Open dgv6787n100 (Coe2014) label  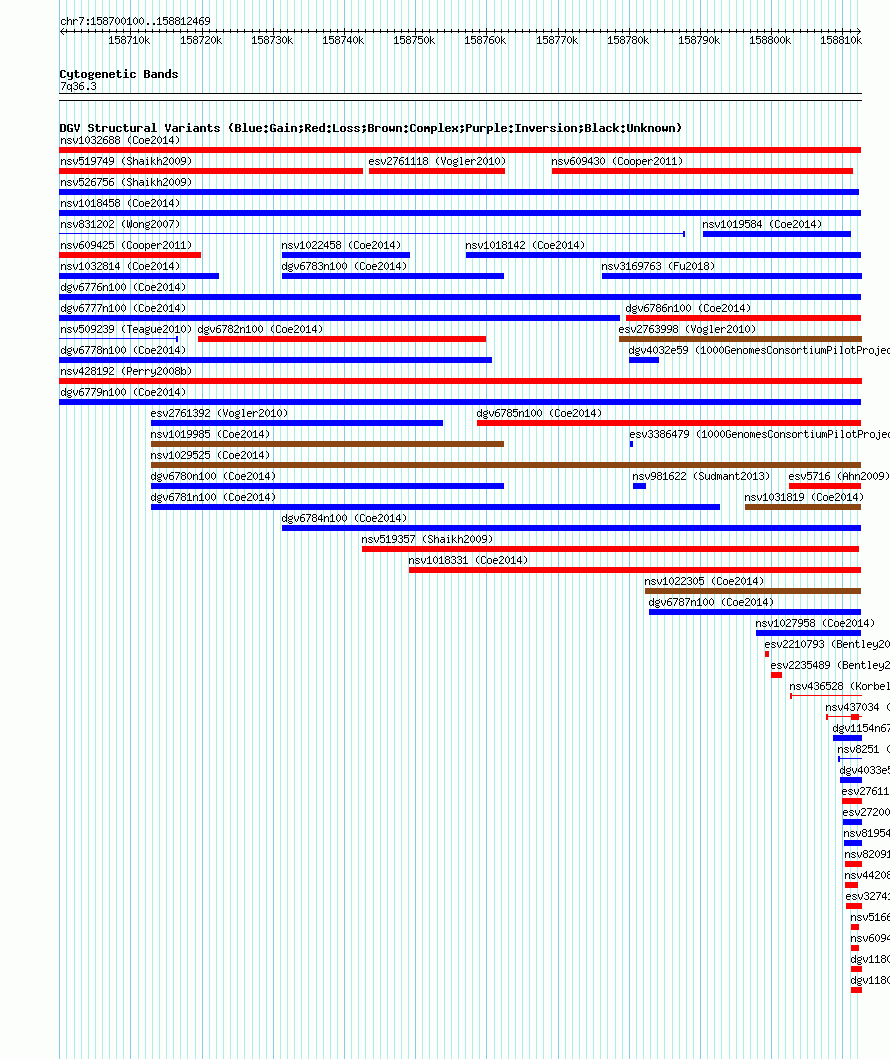711,601
